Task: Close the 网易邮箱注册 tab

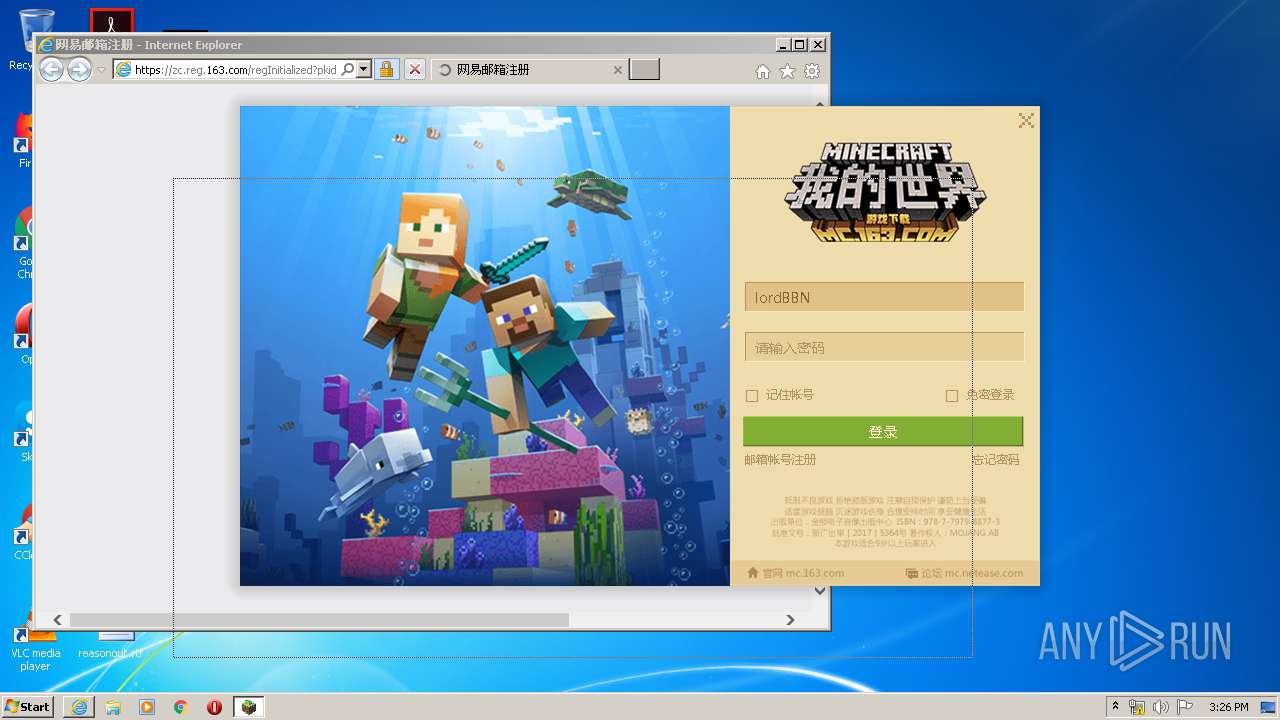Action: pos(617,70)
